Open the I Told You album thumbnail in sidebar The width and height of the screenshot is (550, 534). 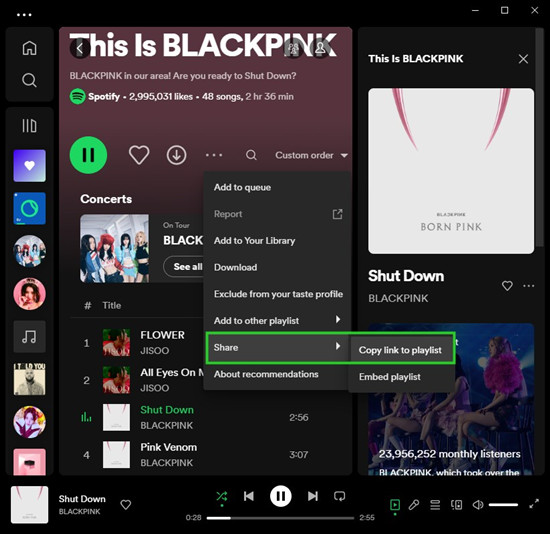coord(29,379)
